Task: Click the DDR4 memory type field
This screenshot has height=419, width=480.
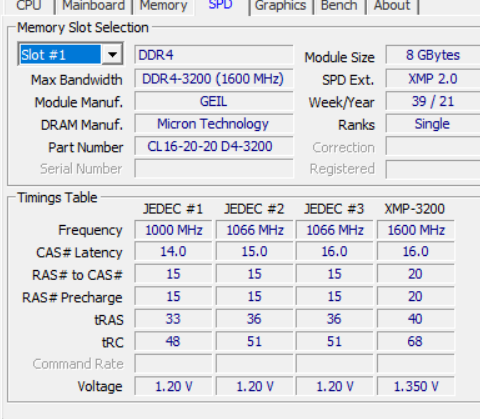Action: (x=214, y=55)
